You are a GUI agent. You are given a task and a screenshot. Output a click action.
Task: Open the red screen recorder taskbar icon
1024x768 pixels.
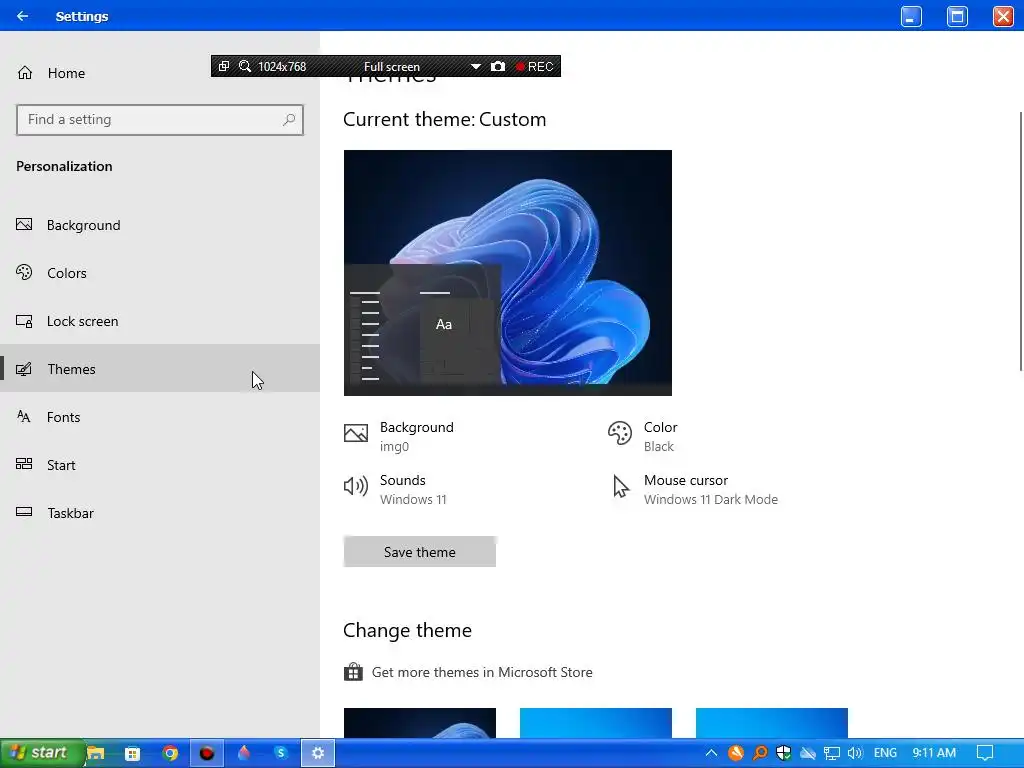207,754
